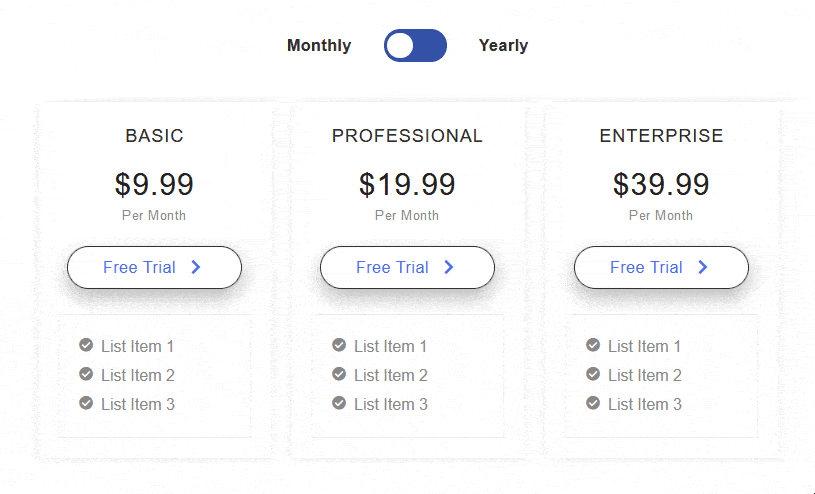Select the Monthly billing label
This screenshot has width=815, height=494.
pos(319,46)
